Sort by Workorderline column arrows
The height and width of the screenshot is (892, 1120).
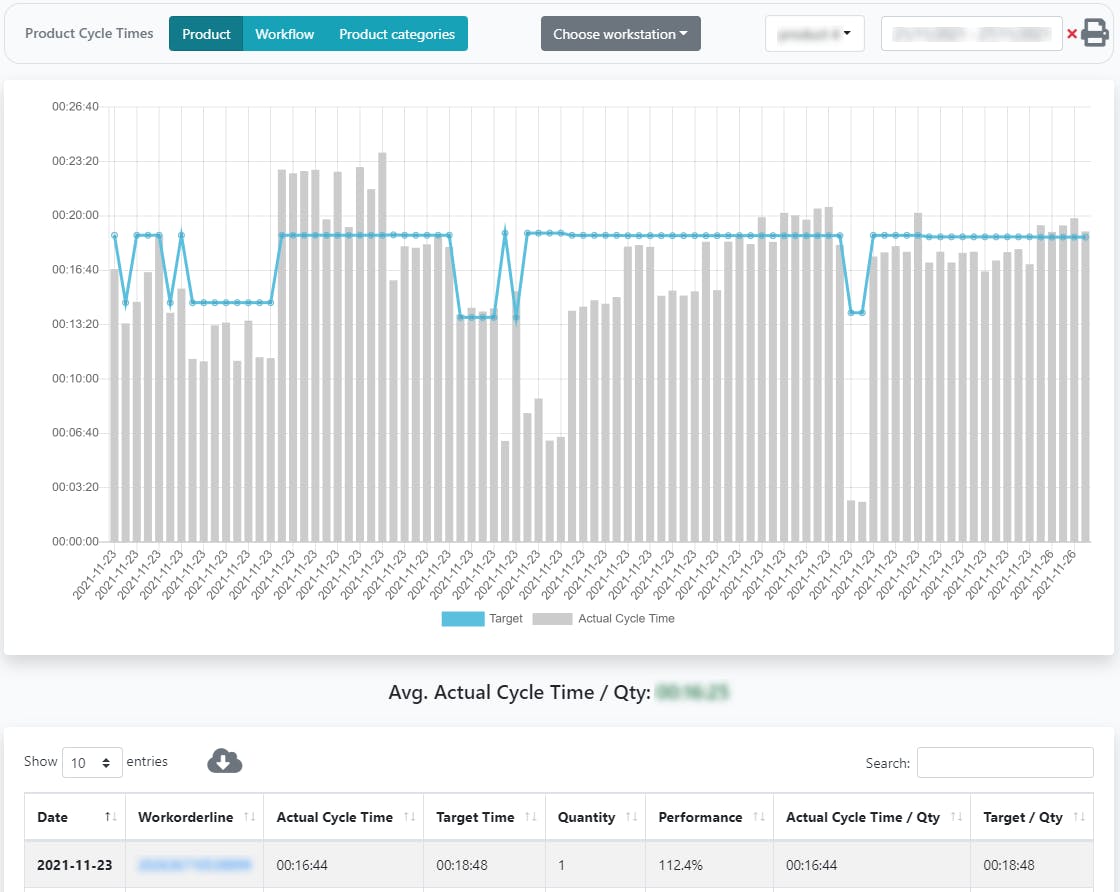[249, 816]
